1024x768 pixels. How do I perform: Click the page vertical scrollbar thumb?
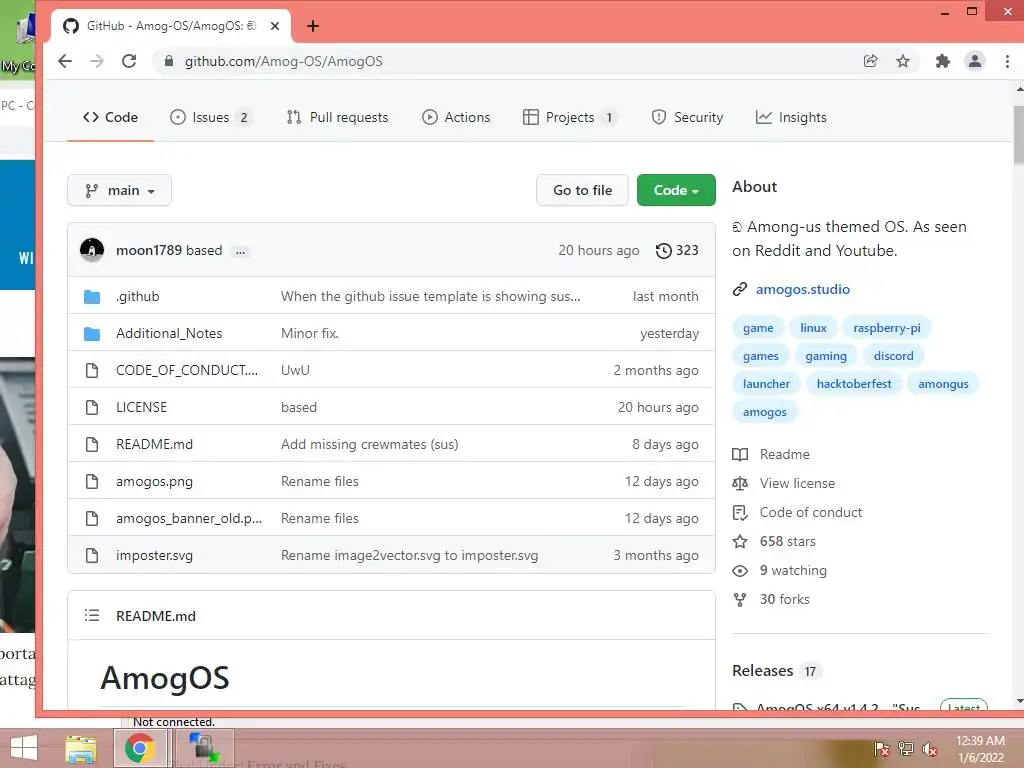tap(1019, 135)
